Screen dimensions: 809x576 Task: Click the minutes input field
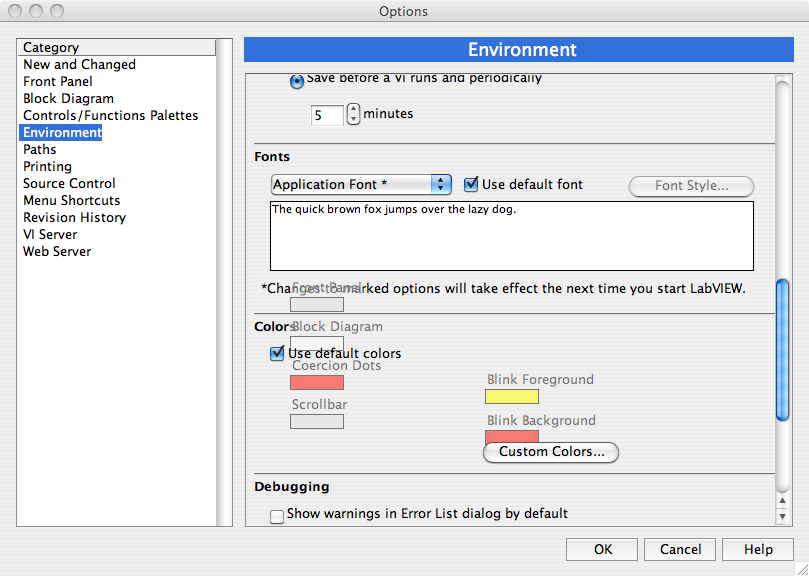pyautogui.click(x=327, y=115)
